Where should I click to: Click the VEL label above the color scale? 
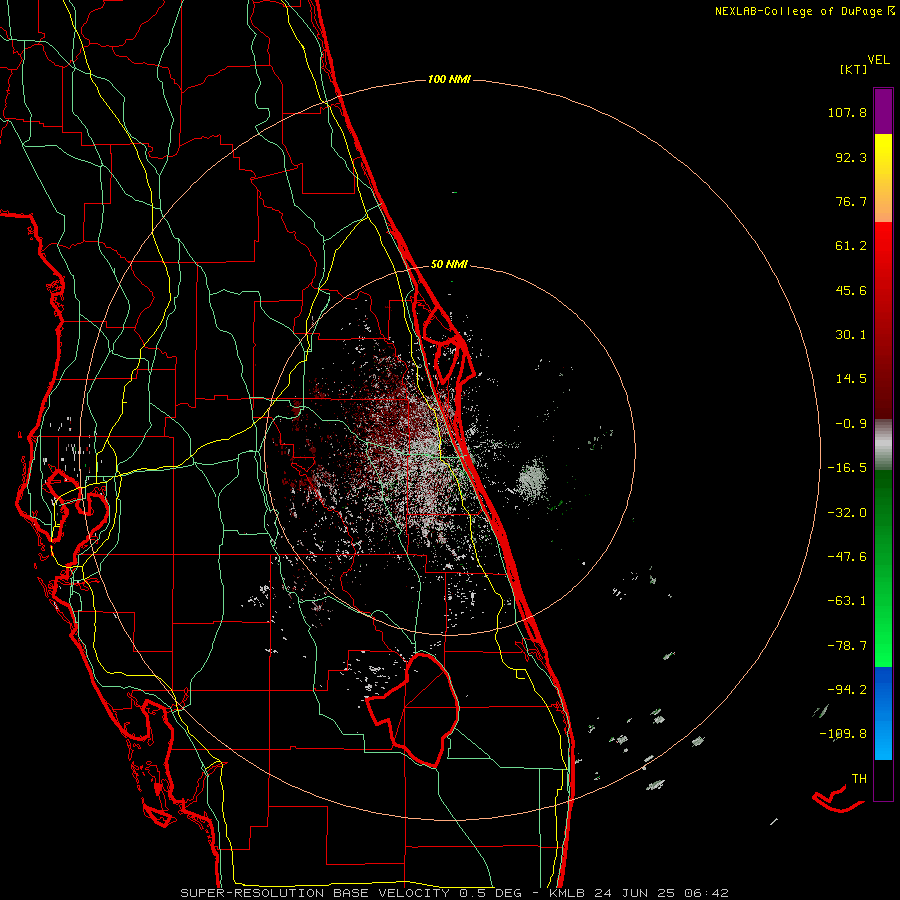tap(878, 60)
